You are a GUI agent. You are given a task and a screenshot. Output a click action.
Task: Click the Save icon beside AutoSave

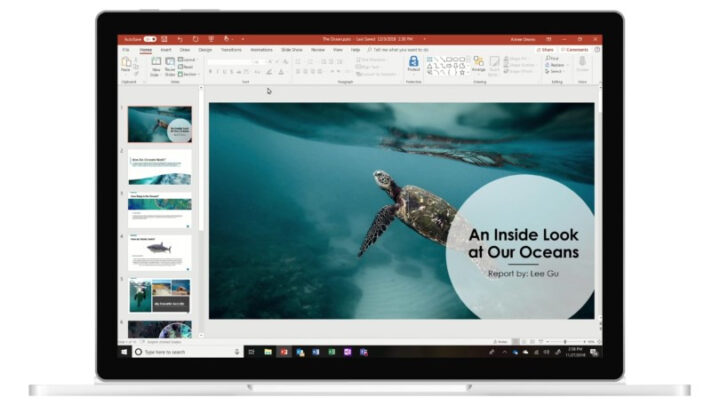(x=164, y=39)
